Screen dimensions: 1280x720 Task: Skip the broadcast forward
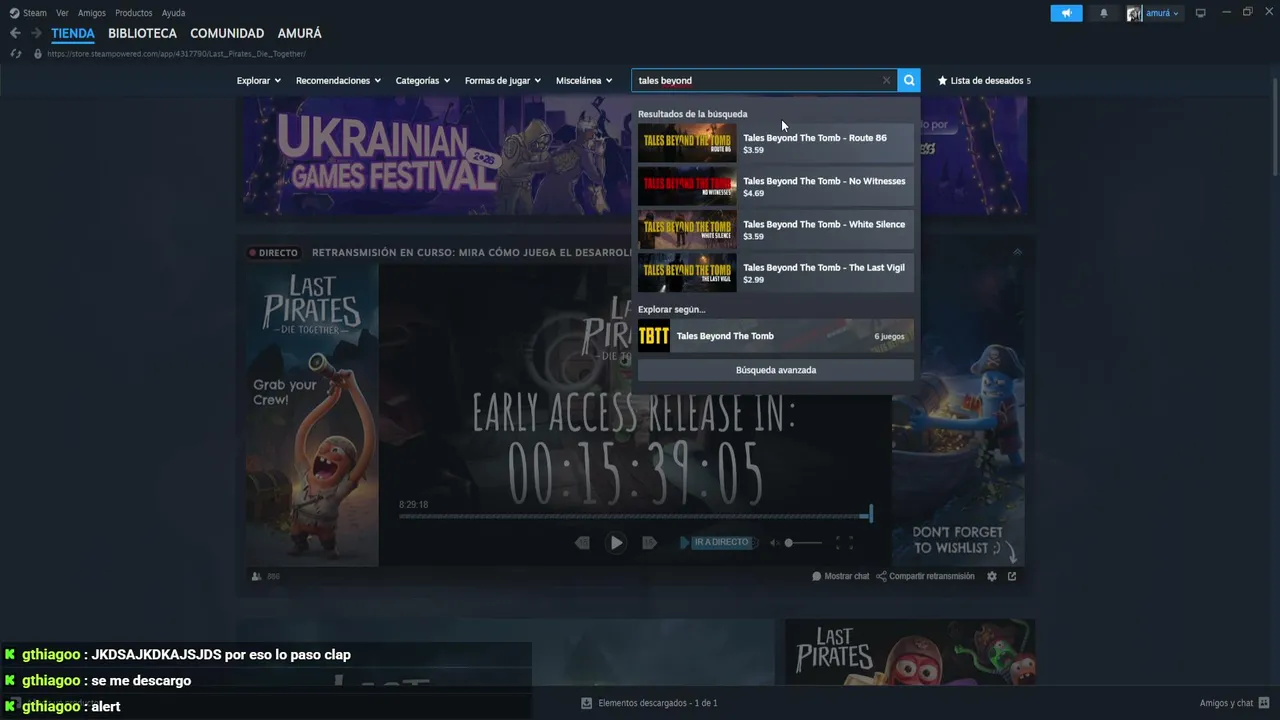pyautogui.click(x=649, y=542)
